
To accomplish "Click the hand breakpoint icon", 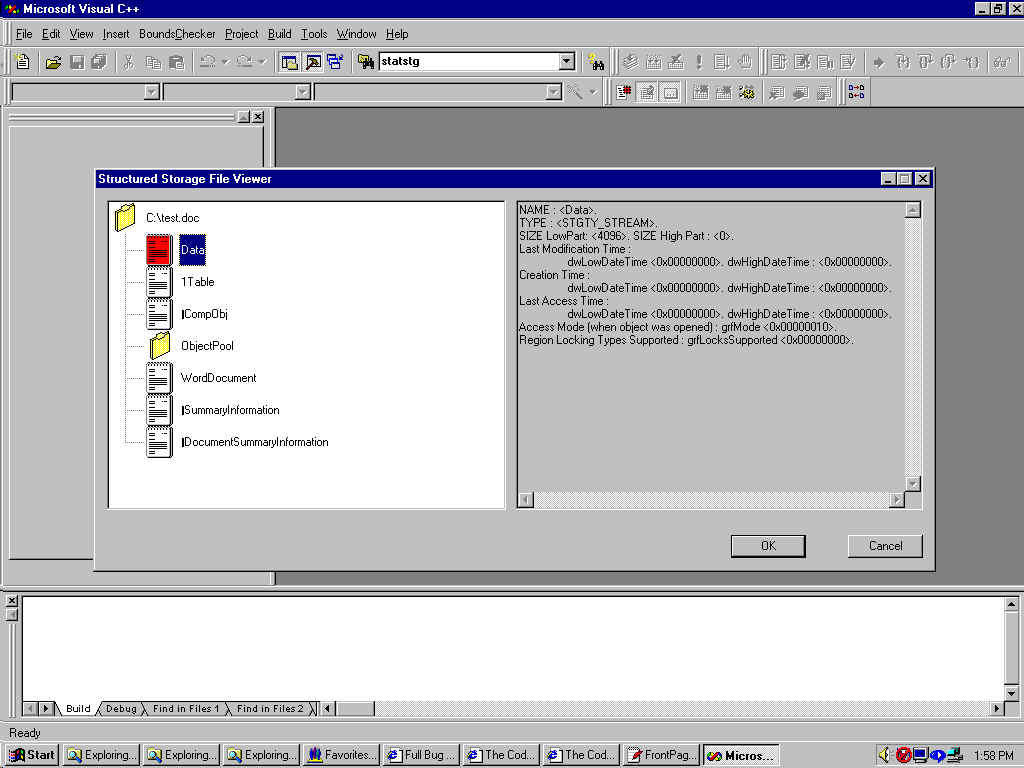I will click(x=745, y=62).
